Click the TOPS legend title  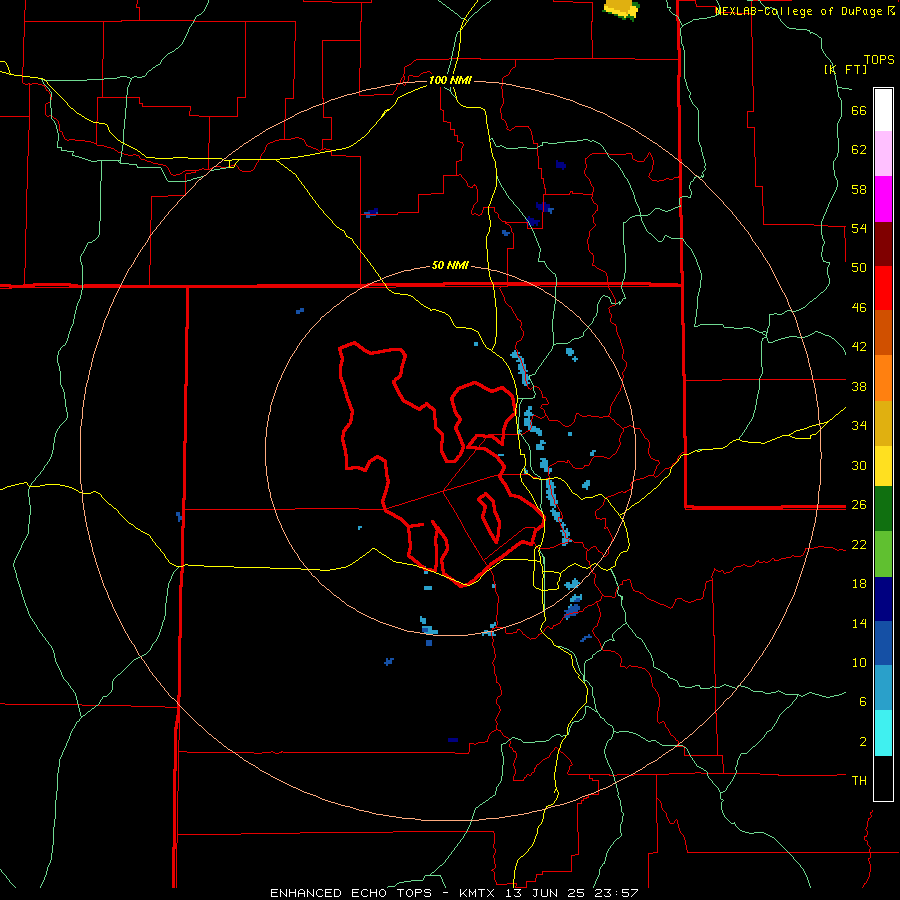click(x=879, y=59)
